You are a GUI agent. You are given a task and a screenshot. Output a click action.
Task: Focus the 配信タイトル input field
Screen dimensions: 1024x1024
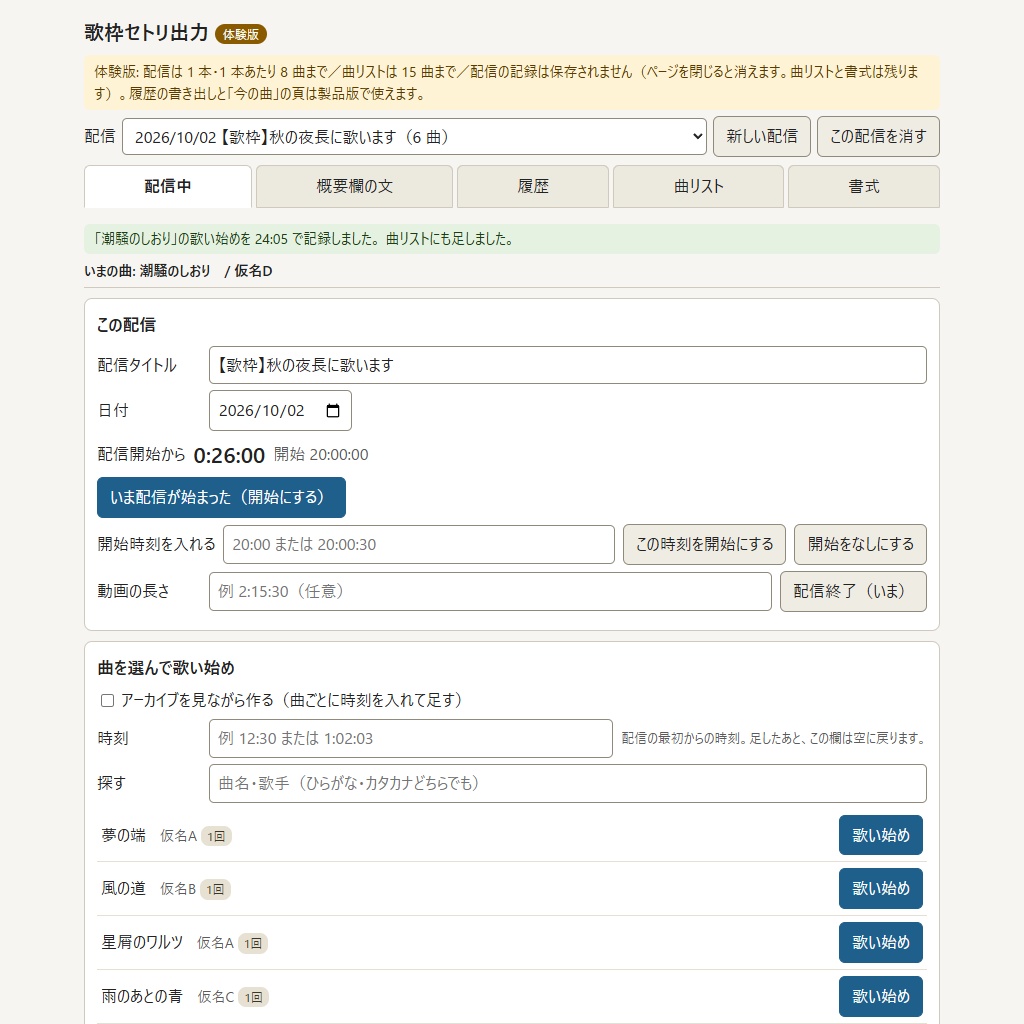[568, 365]
